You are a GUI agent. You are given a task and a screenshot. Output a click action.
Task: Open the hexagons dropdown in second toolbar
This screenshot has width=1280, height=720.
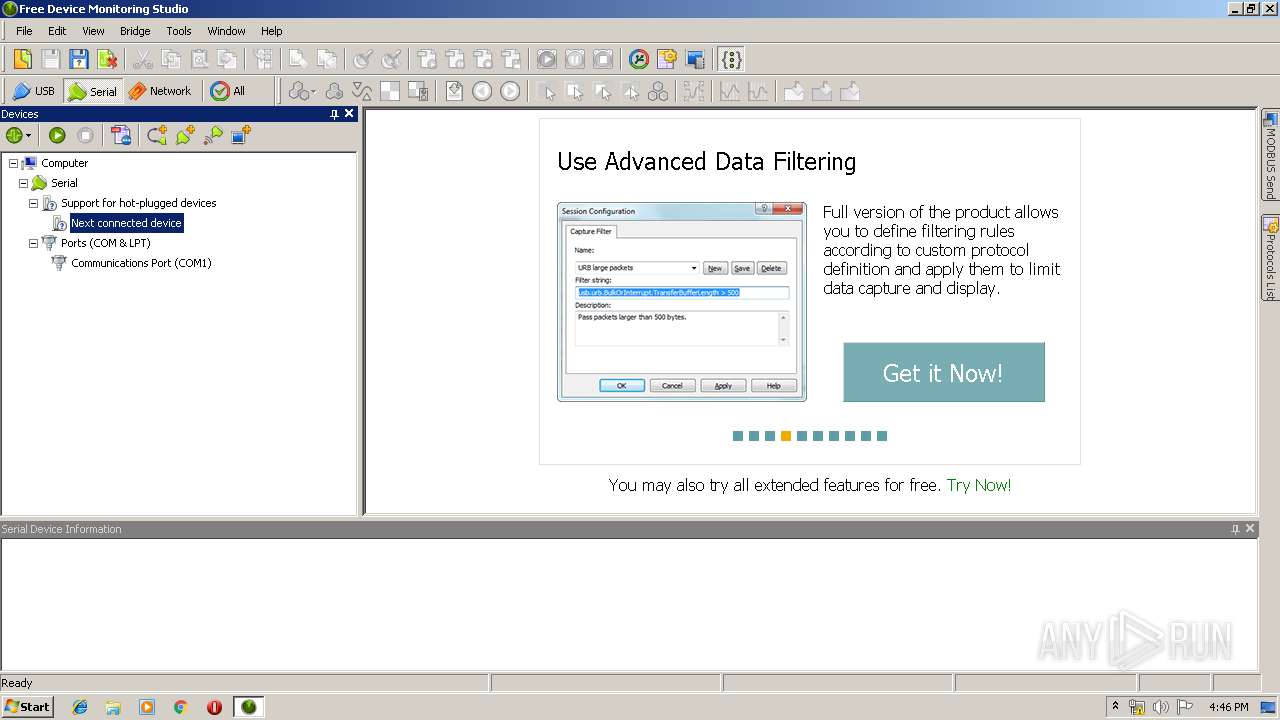[302, 91]
